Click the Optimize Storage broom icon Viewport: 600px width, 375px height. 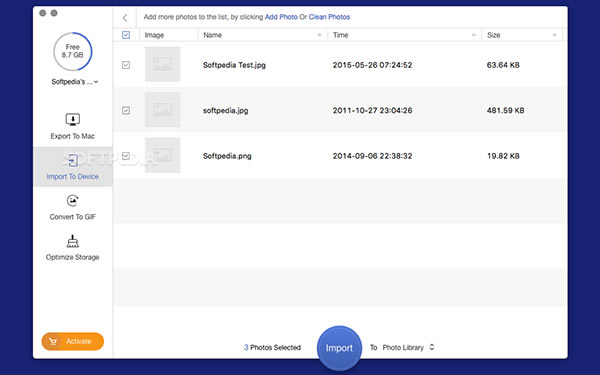pos(72,241)
